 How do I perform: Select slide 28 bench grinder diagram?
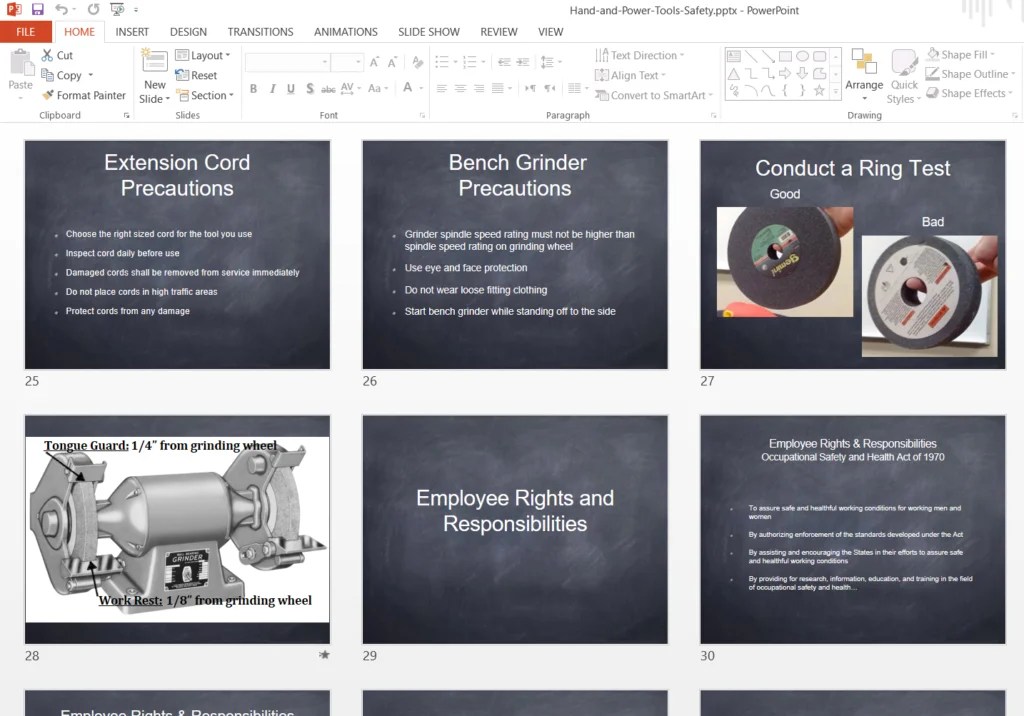point(177,529)
